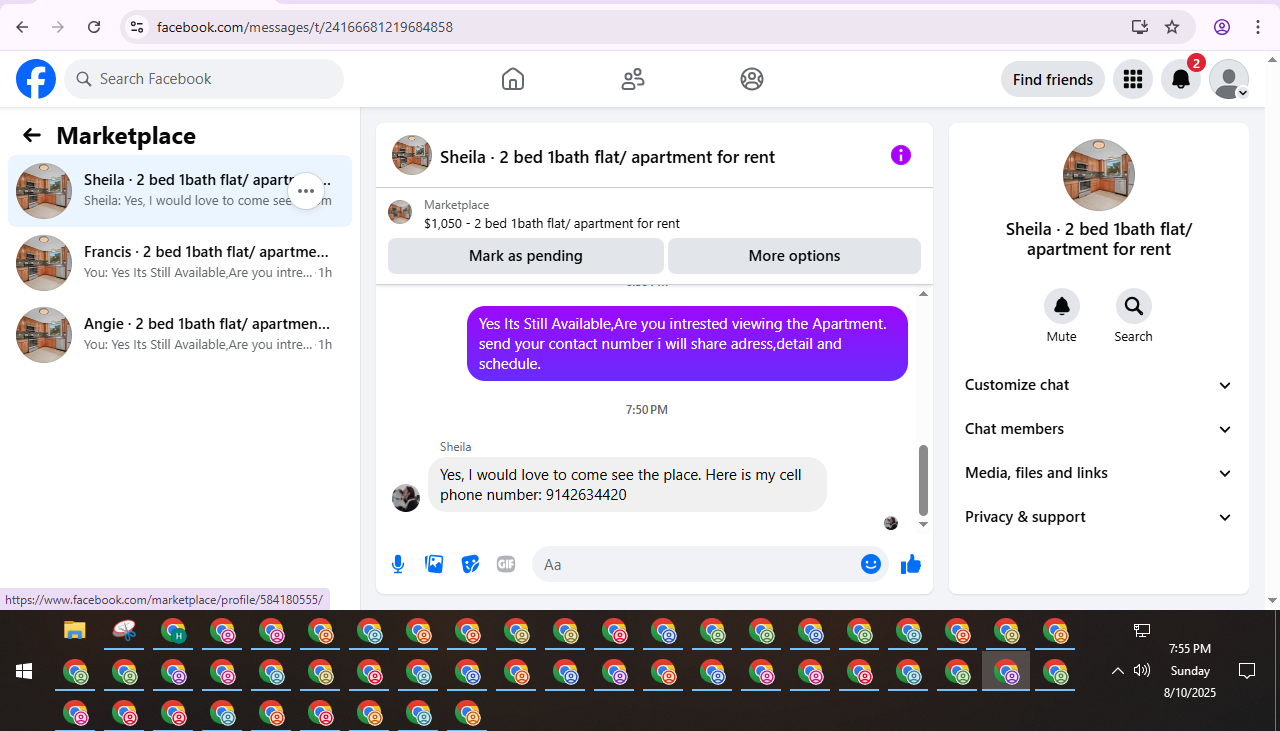
Task: Click the chat scroll up arrow
Action: pyautogui.click(x=923, y=293)
